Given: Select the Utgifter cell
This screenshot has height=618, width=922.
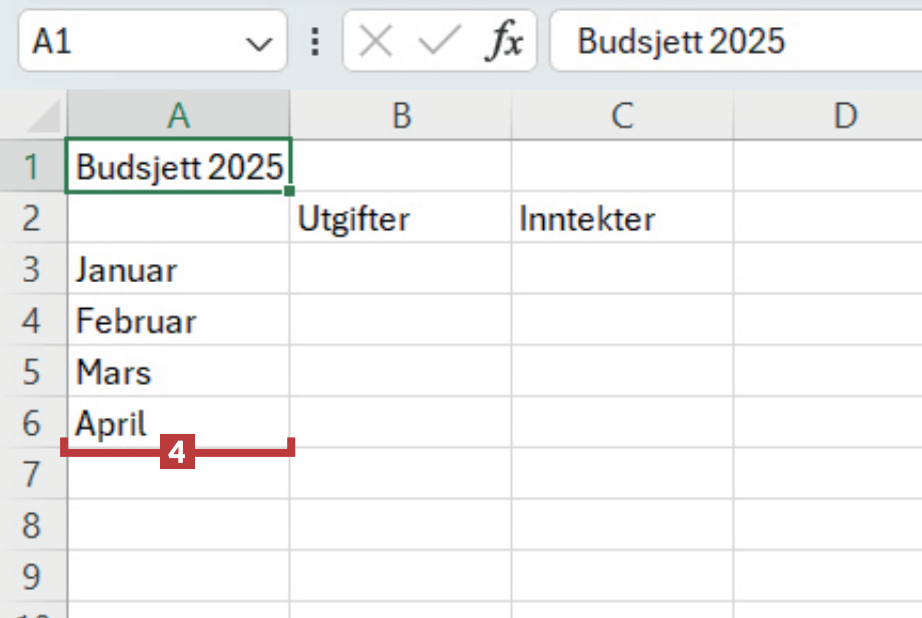Looking at the screenshot, I should pos(400,218).
